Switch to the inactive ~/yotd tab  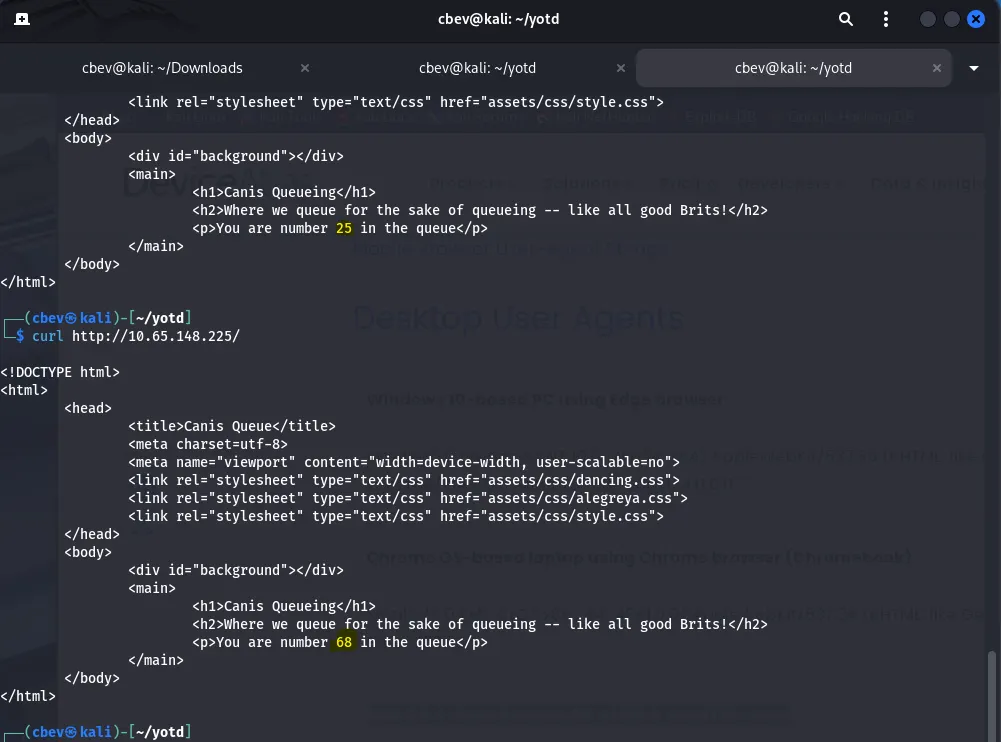pyautogui.click(x=477, y=68)
